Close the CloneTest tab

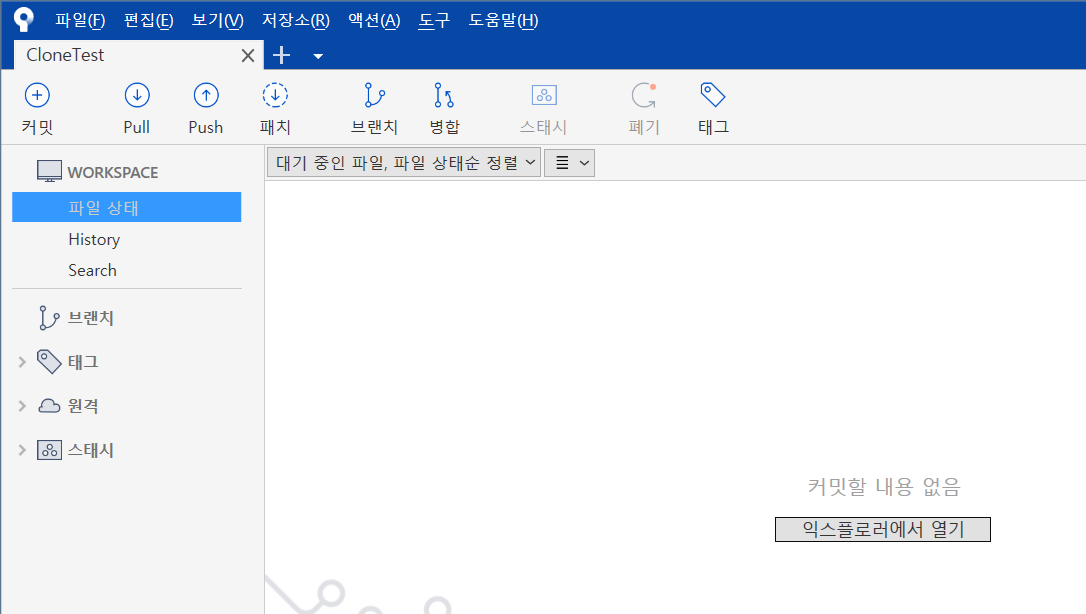(248, 55)
